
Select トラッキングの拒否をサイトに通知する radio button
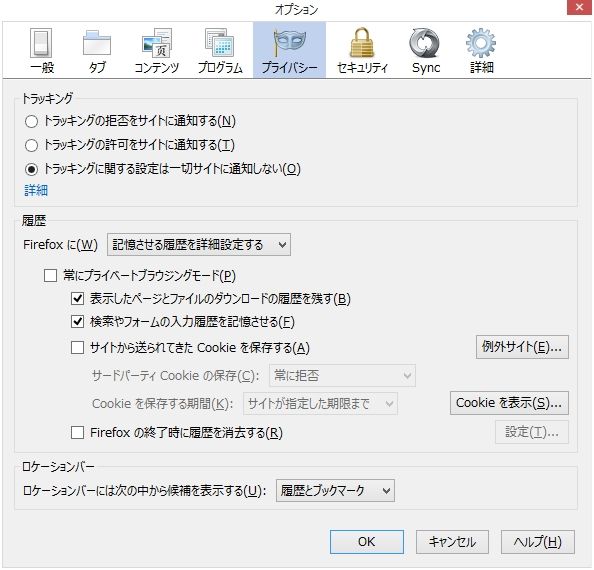tap(31, 121)
